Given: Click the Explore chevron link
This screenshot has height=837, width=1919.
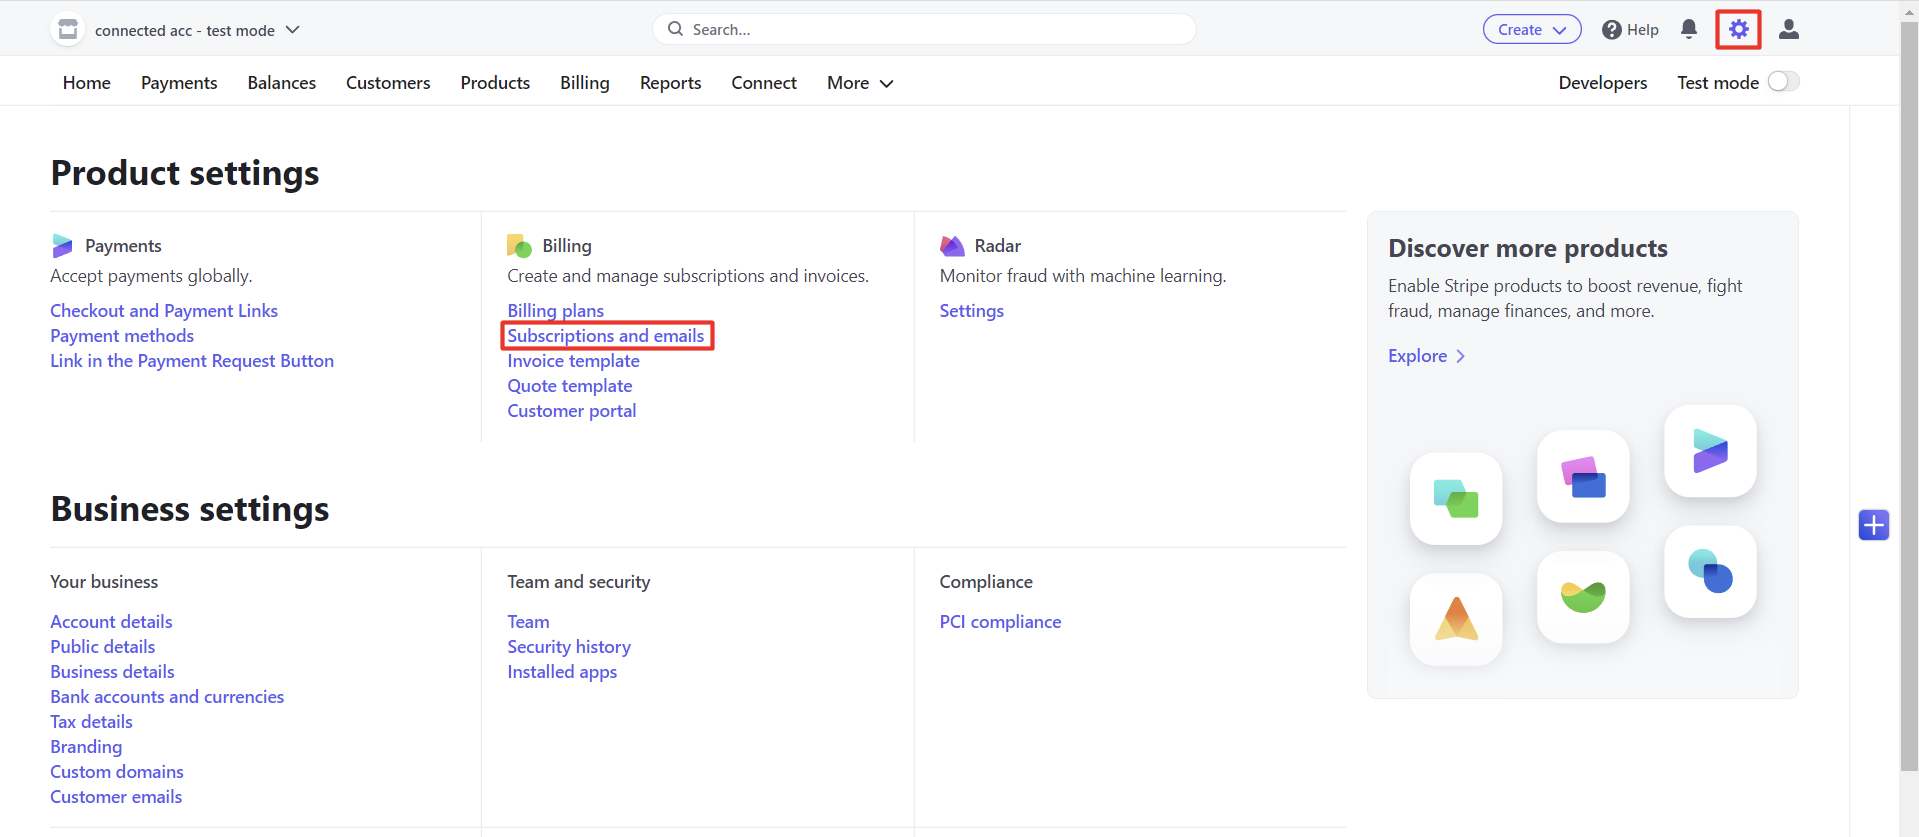Looking at the screenshot, I should click(x=1427, y=356).
